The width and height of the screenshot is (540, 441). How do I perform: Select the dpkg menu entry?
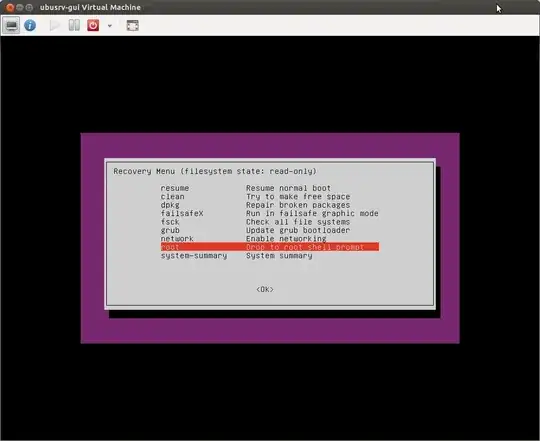(x=170, y=205)
